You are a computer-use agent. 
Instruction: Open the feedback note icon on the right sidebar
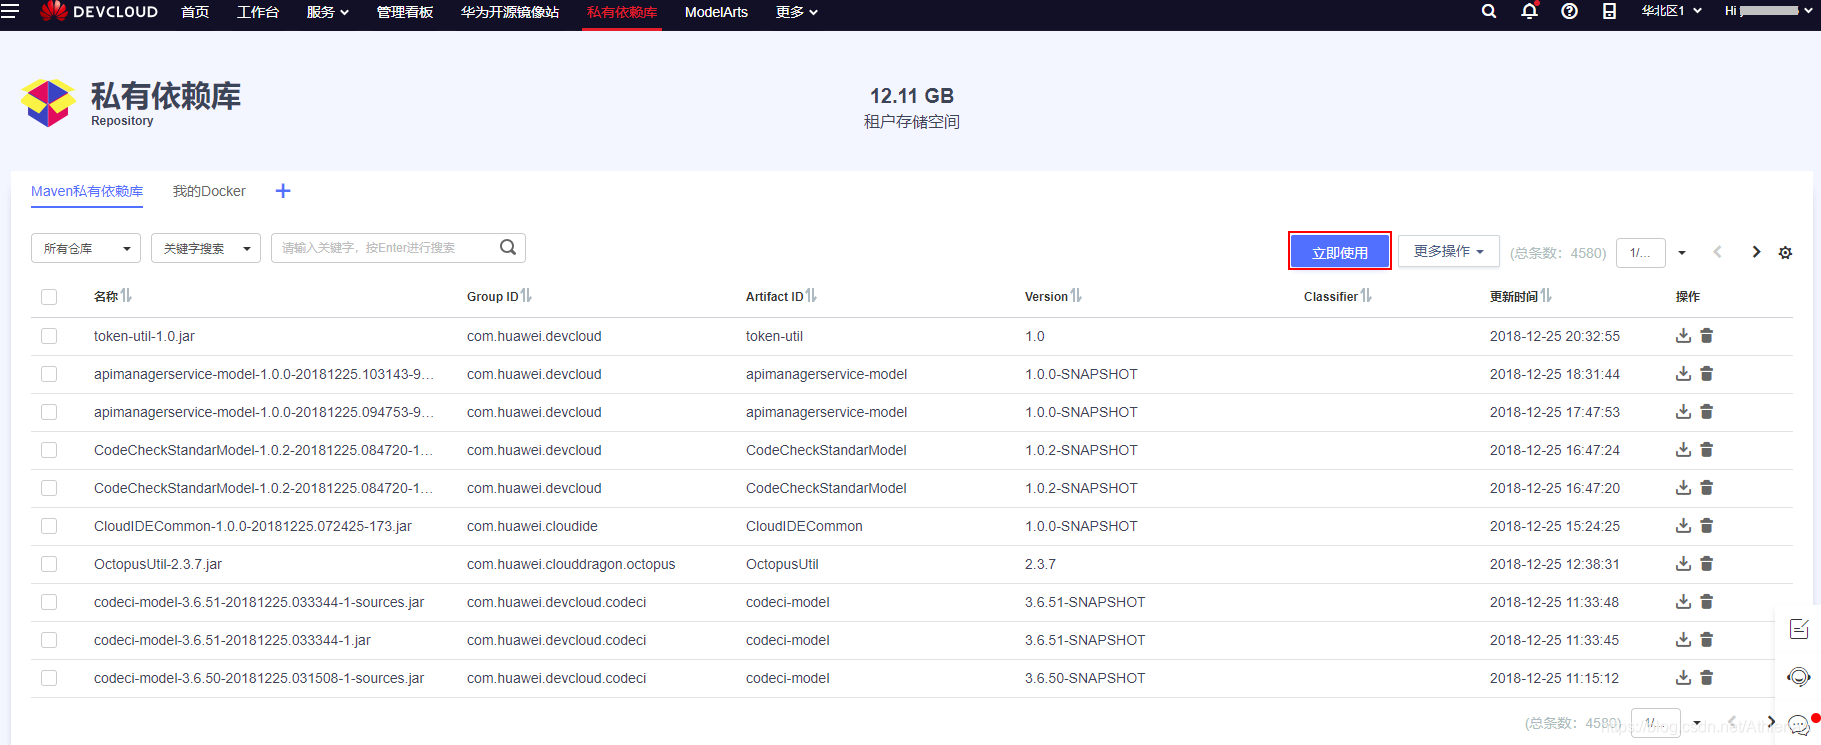point(1799,629)
